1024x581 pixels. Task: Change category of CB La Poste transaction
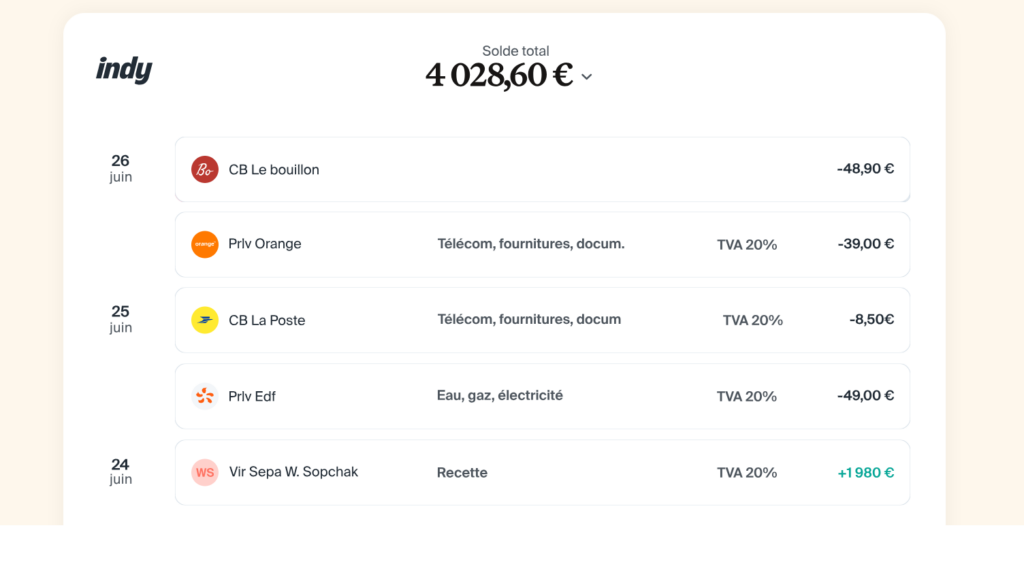click(x=529, y=320)
